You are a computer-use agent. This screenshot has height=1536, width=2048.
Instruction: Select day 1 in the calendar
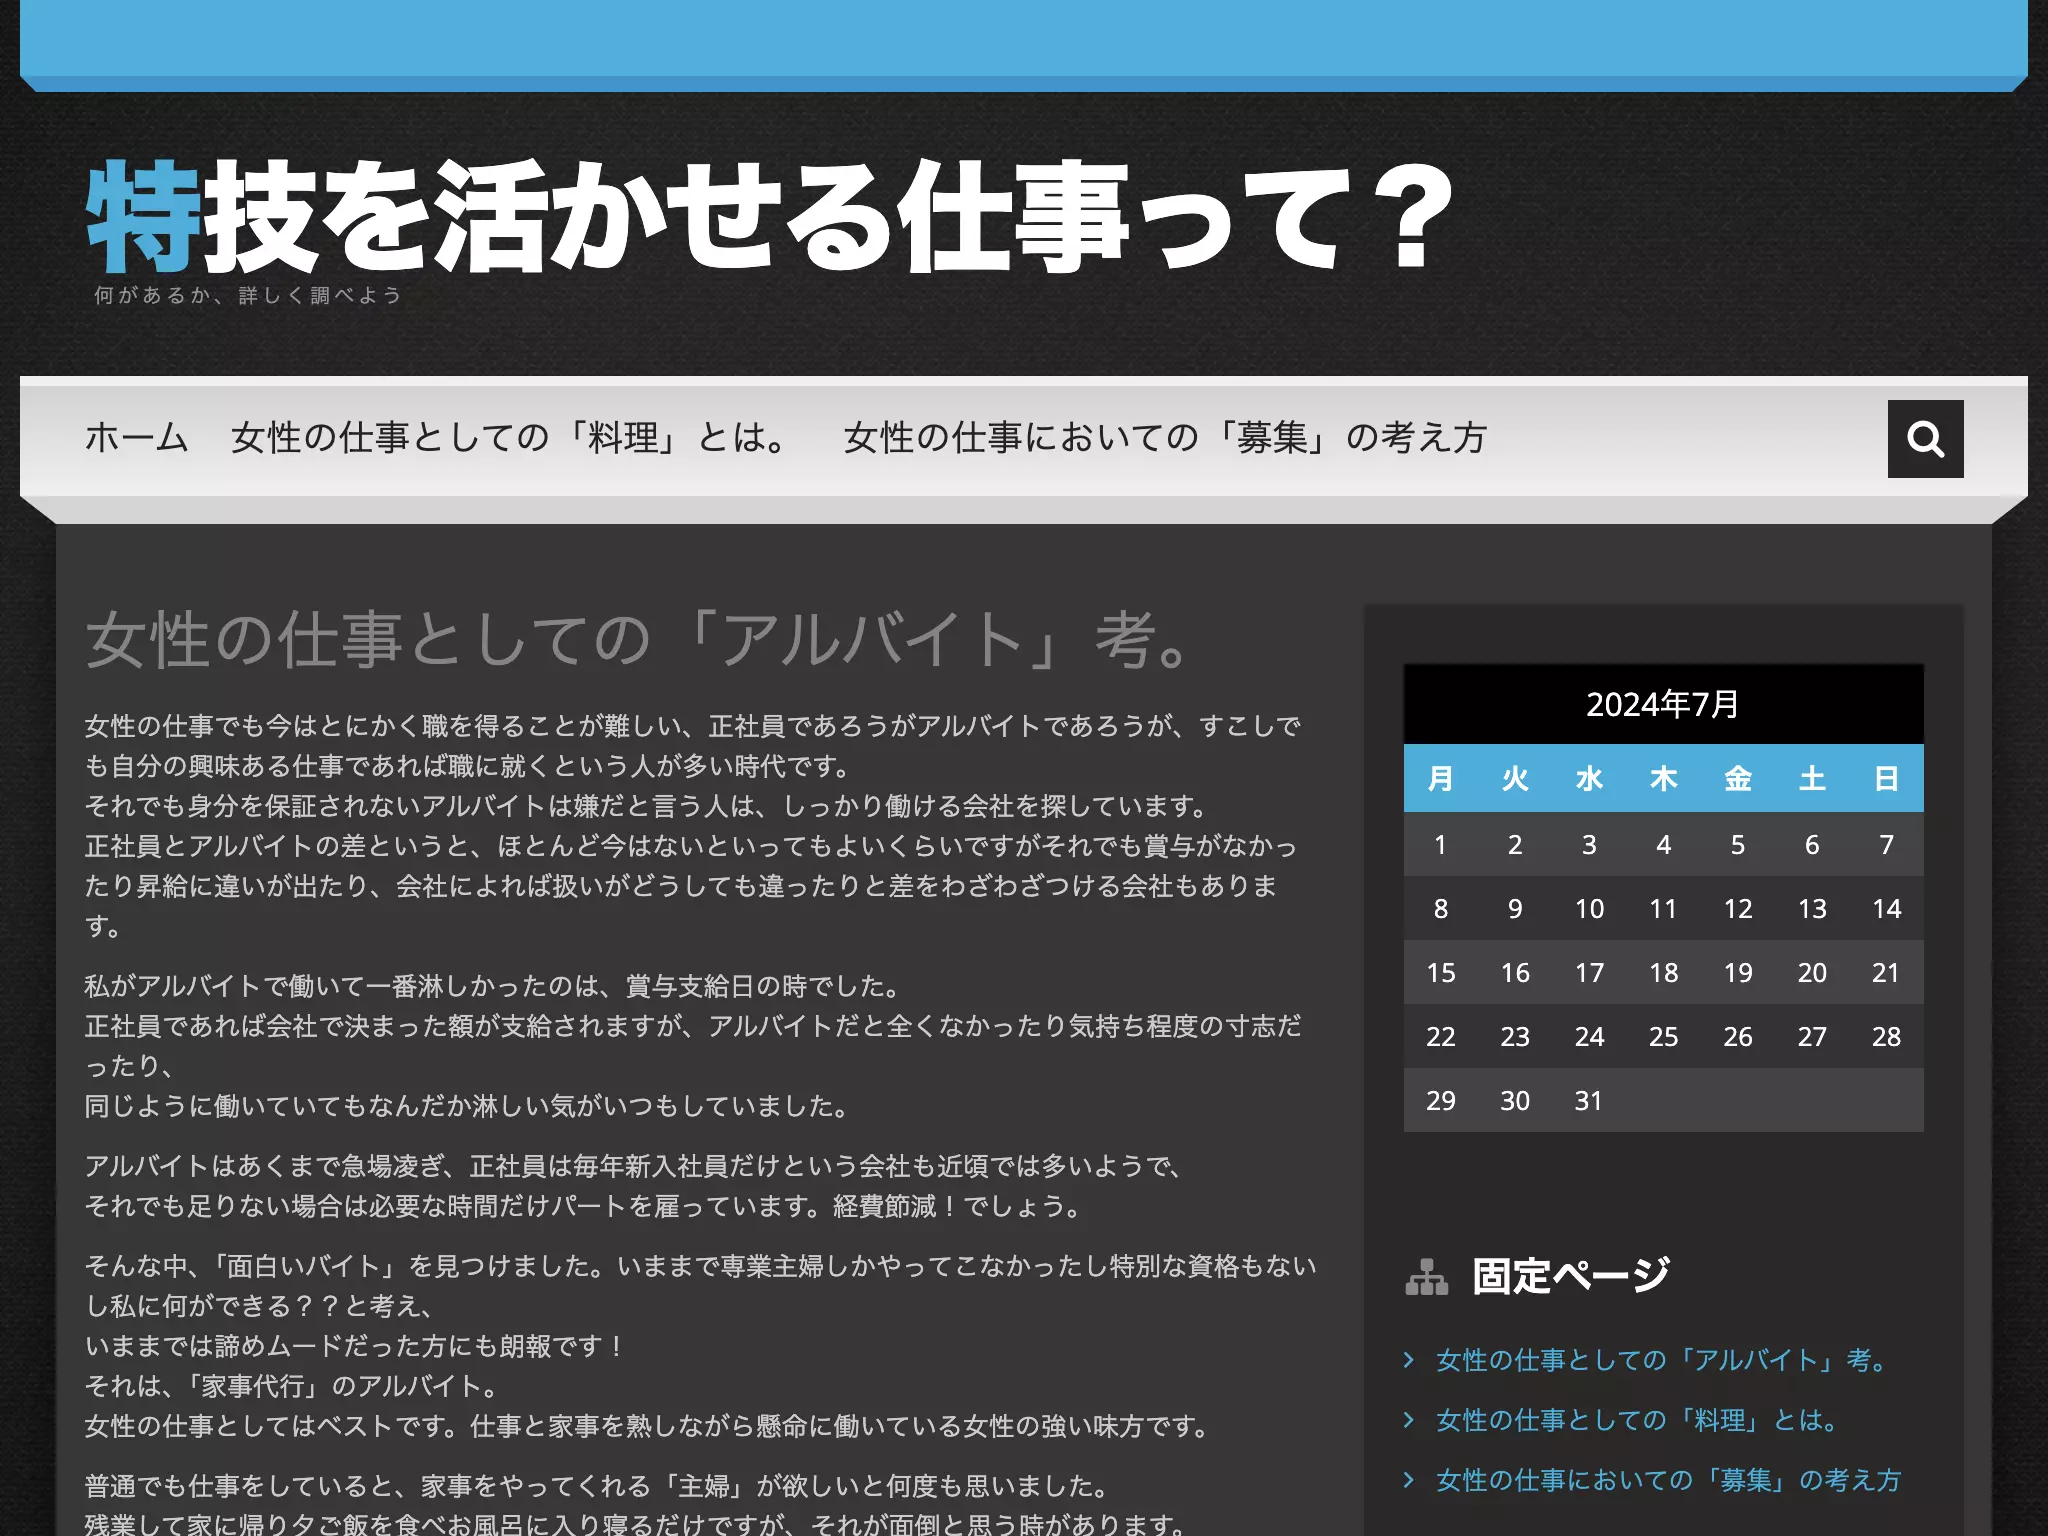tap(1441, 845)
